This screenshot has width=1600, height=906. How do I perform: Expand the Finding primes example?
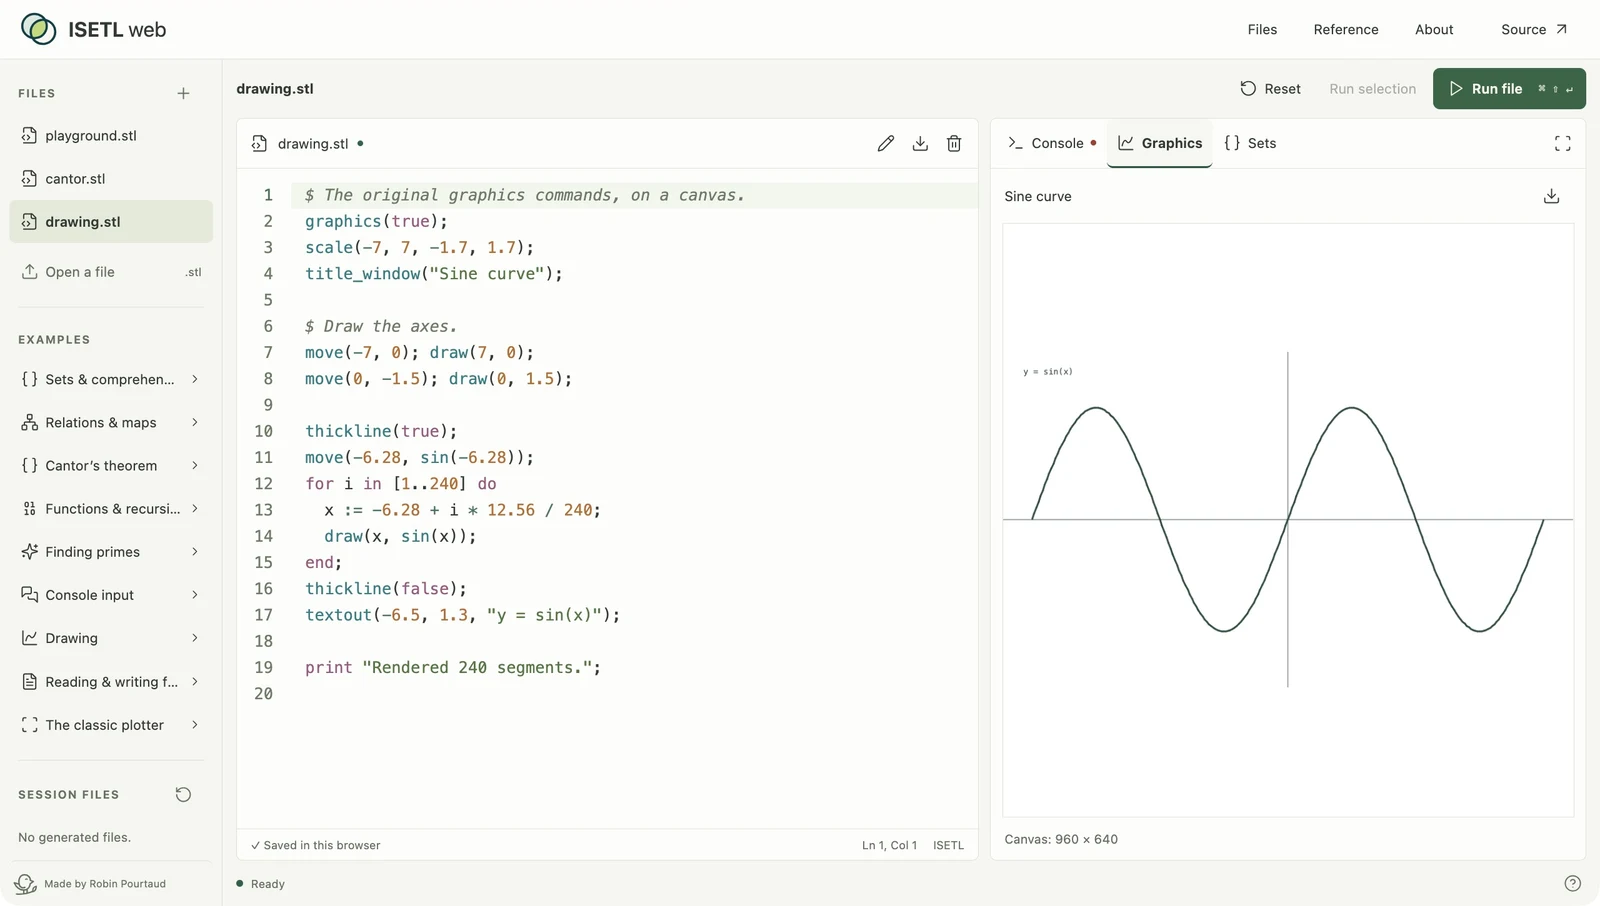111,551
